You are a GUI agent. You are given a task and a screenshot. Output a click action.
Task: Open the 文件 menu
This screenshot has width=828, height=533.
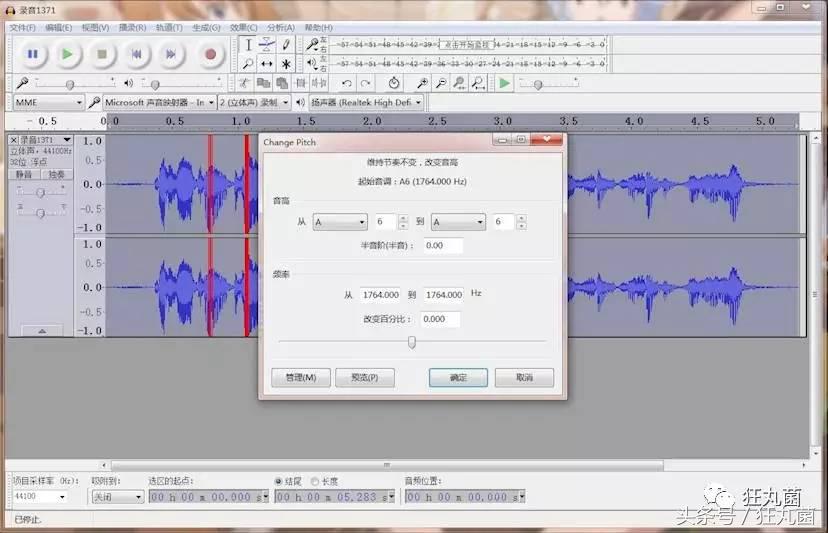[22, 27]
